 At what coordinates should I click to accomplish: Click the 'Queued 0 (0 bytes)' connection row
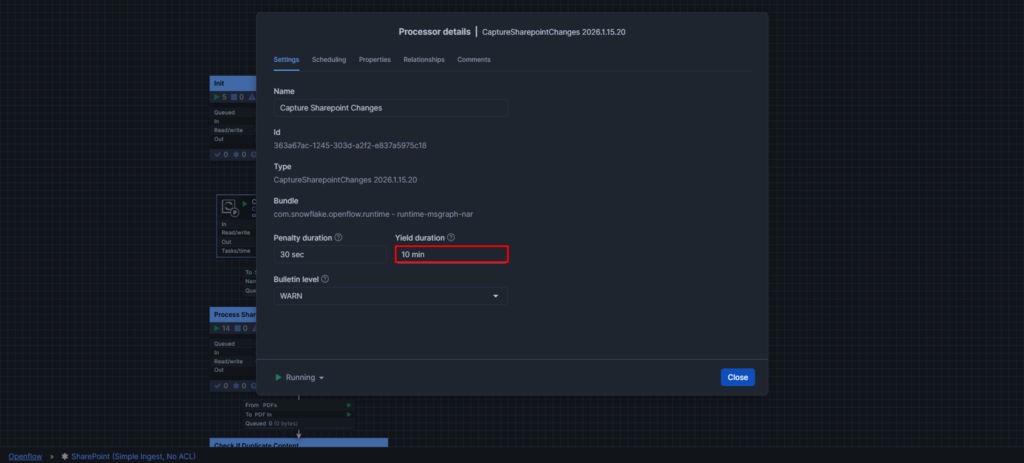(272, 423)
